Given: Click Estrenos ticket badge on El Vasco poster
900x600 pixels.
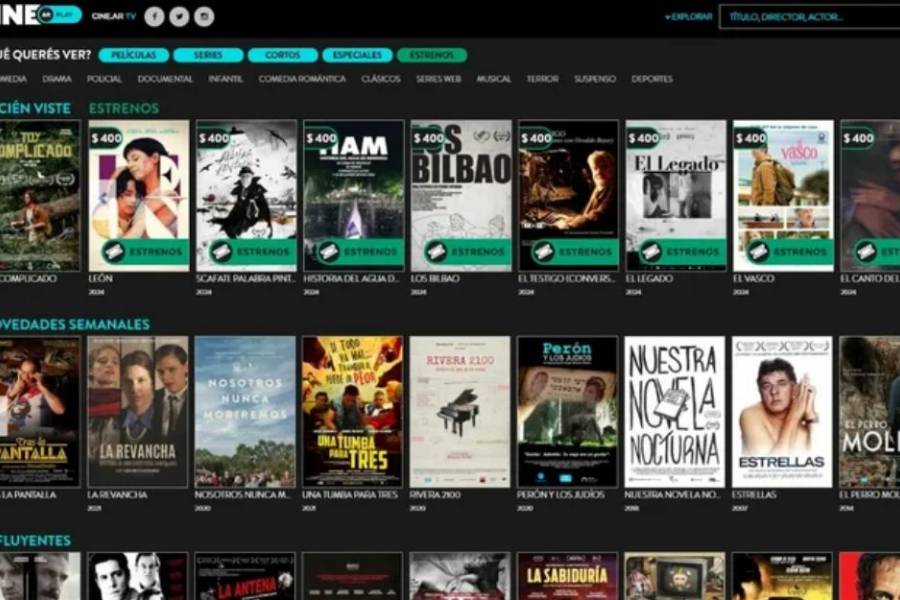Looking at the screenshot, I should [790, 251].
